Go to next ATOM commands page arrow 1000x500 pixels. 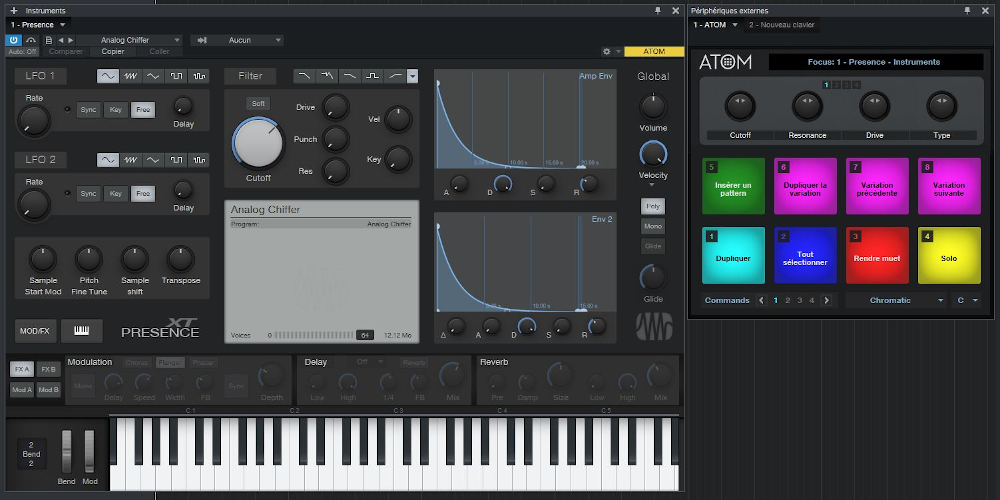(827, 300)
